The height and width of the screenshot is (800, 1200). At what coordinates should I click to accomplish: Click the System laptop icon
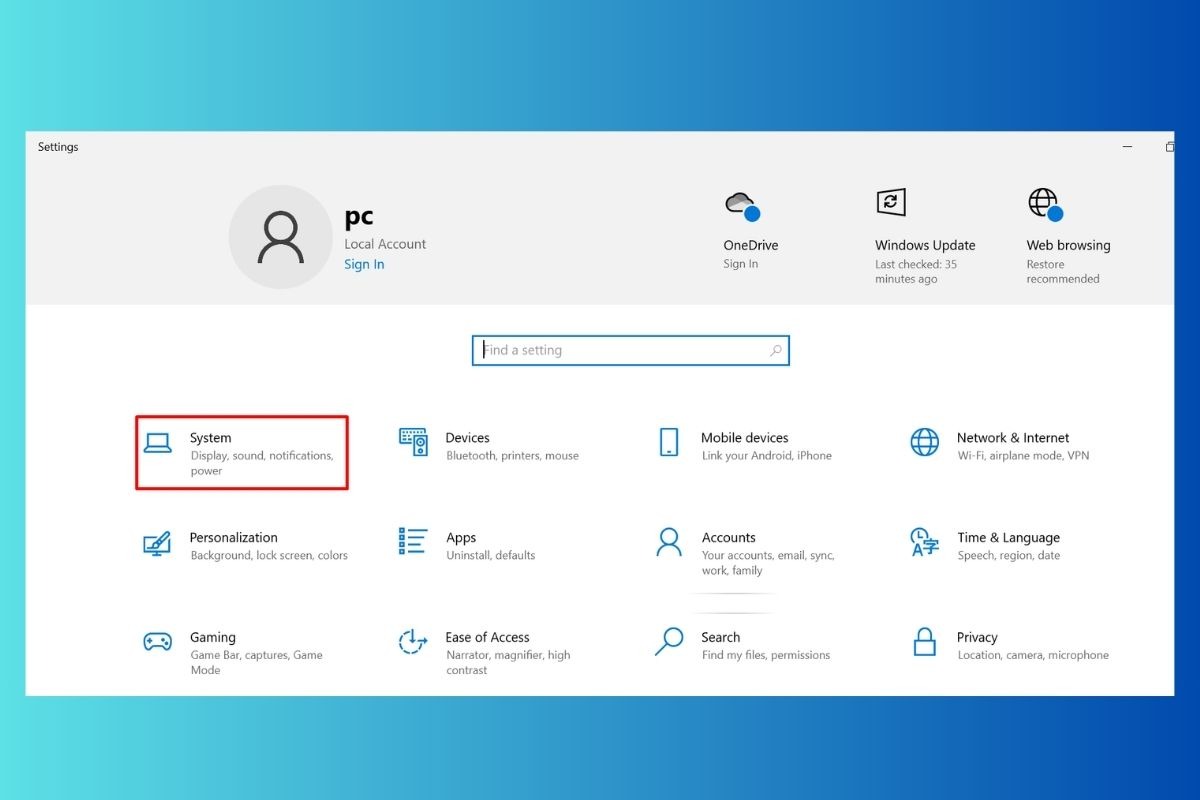click(158, 443)
